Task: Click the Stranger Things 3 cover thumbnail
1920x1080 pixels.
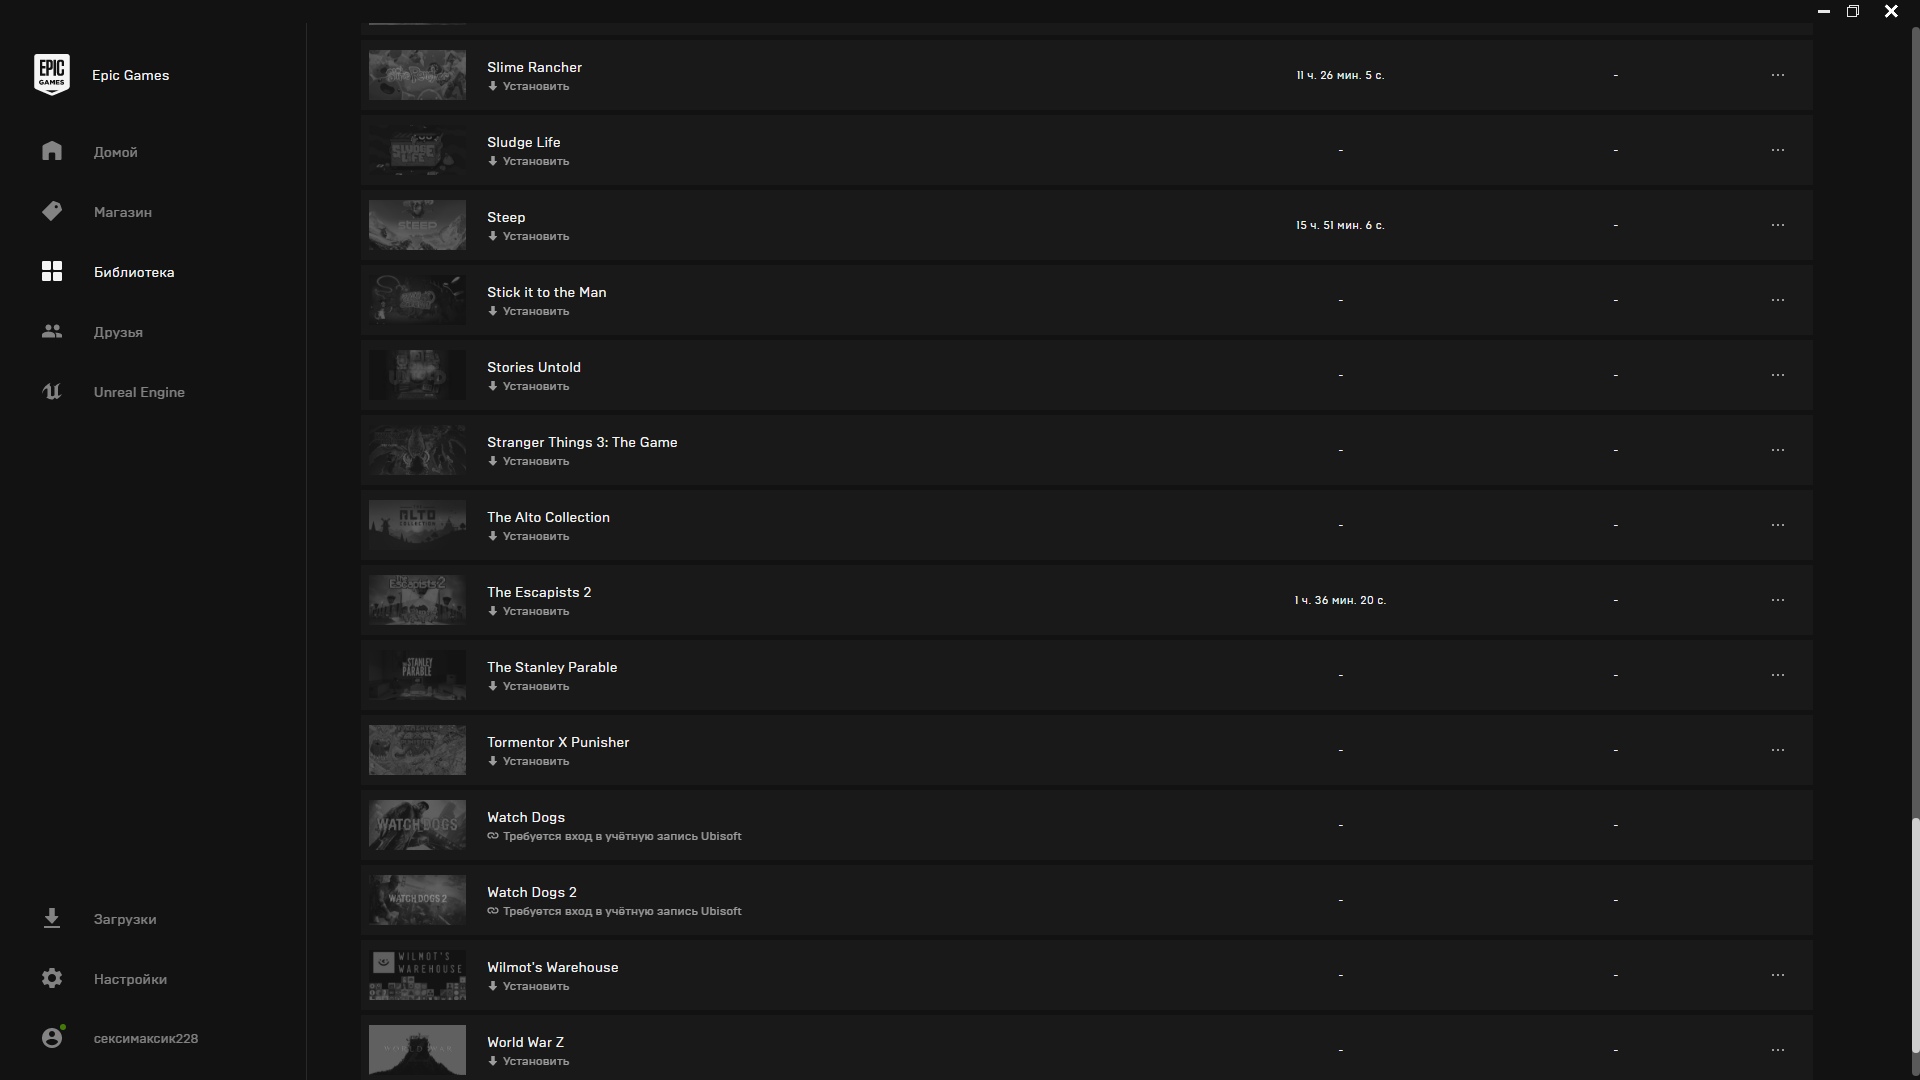Action: 417,450
